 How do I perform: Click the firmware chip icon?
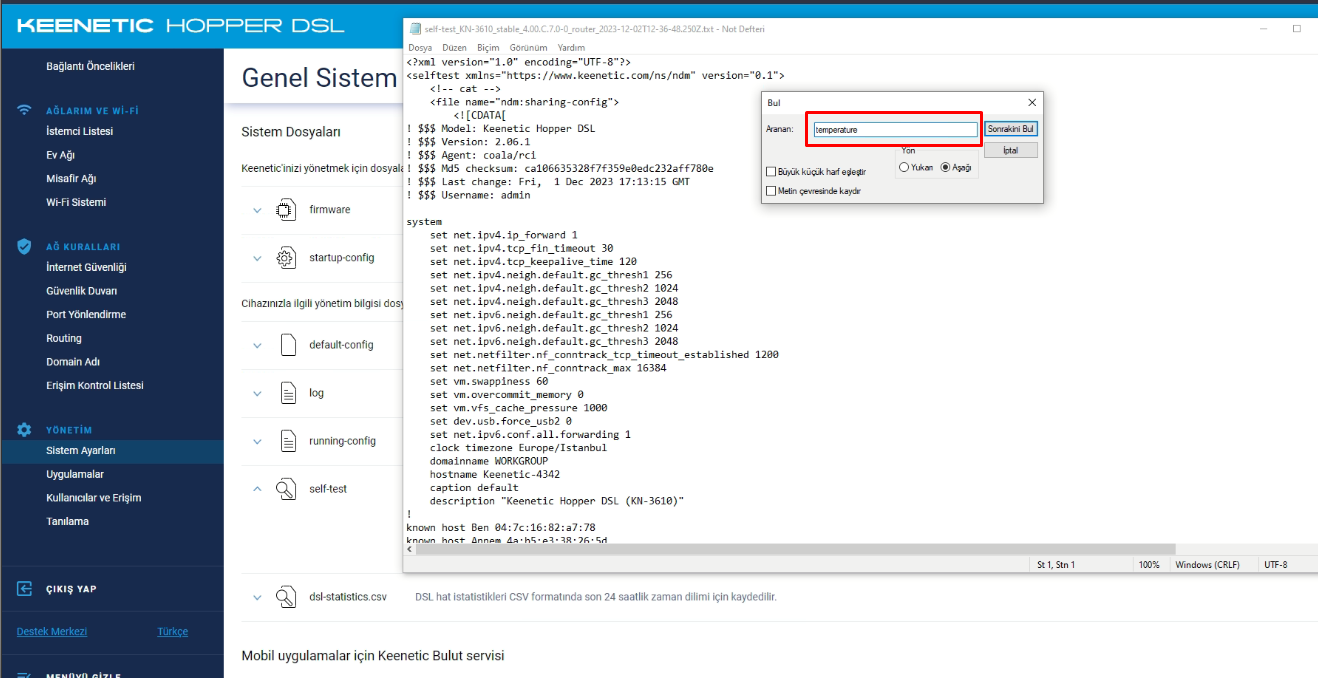coord(285,210)
